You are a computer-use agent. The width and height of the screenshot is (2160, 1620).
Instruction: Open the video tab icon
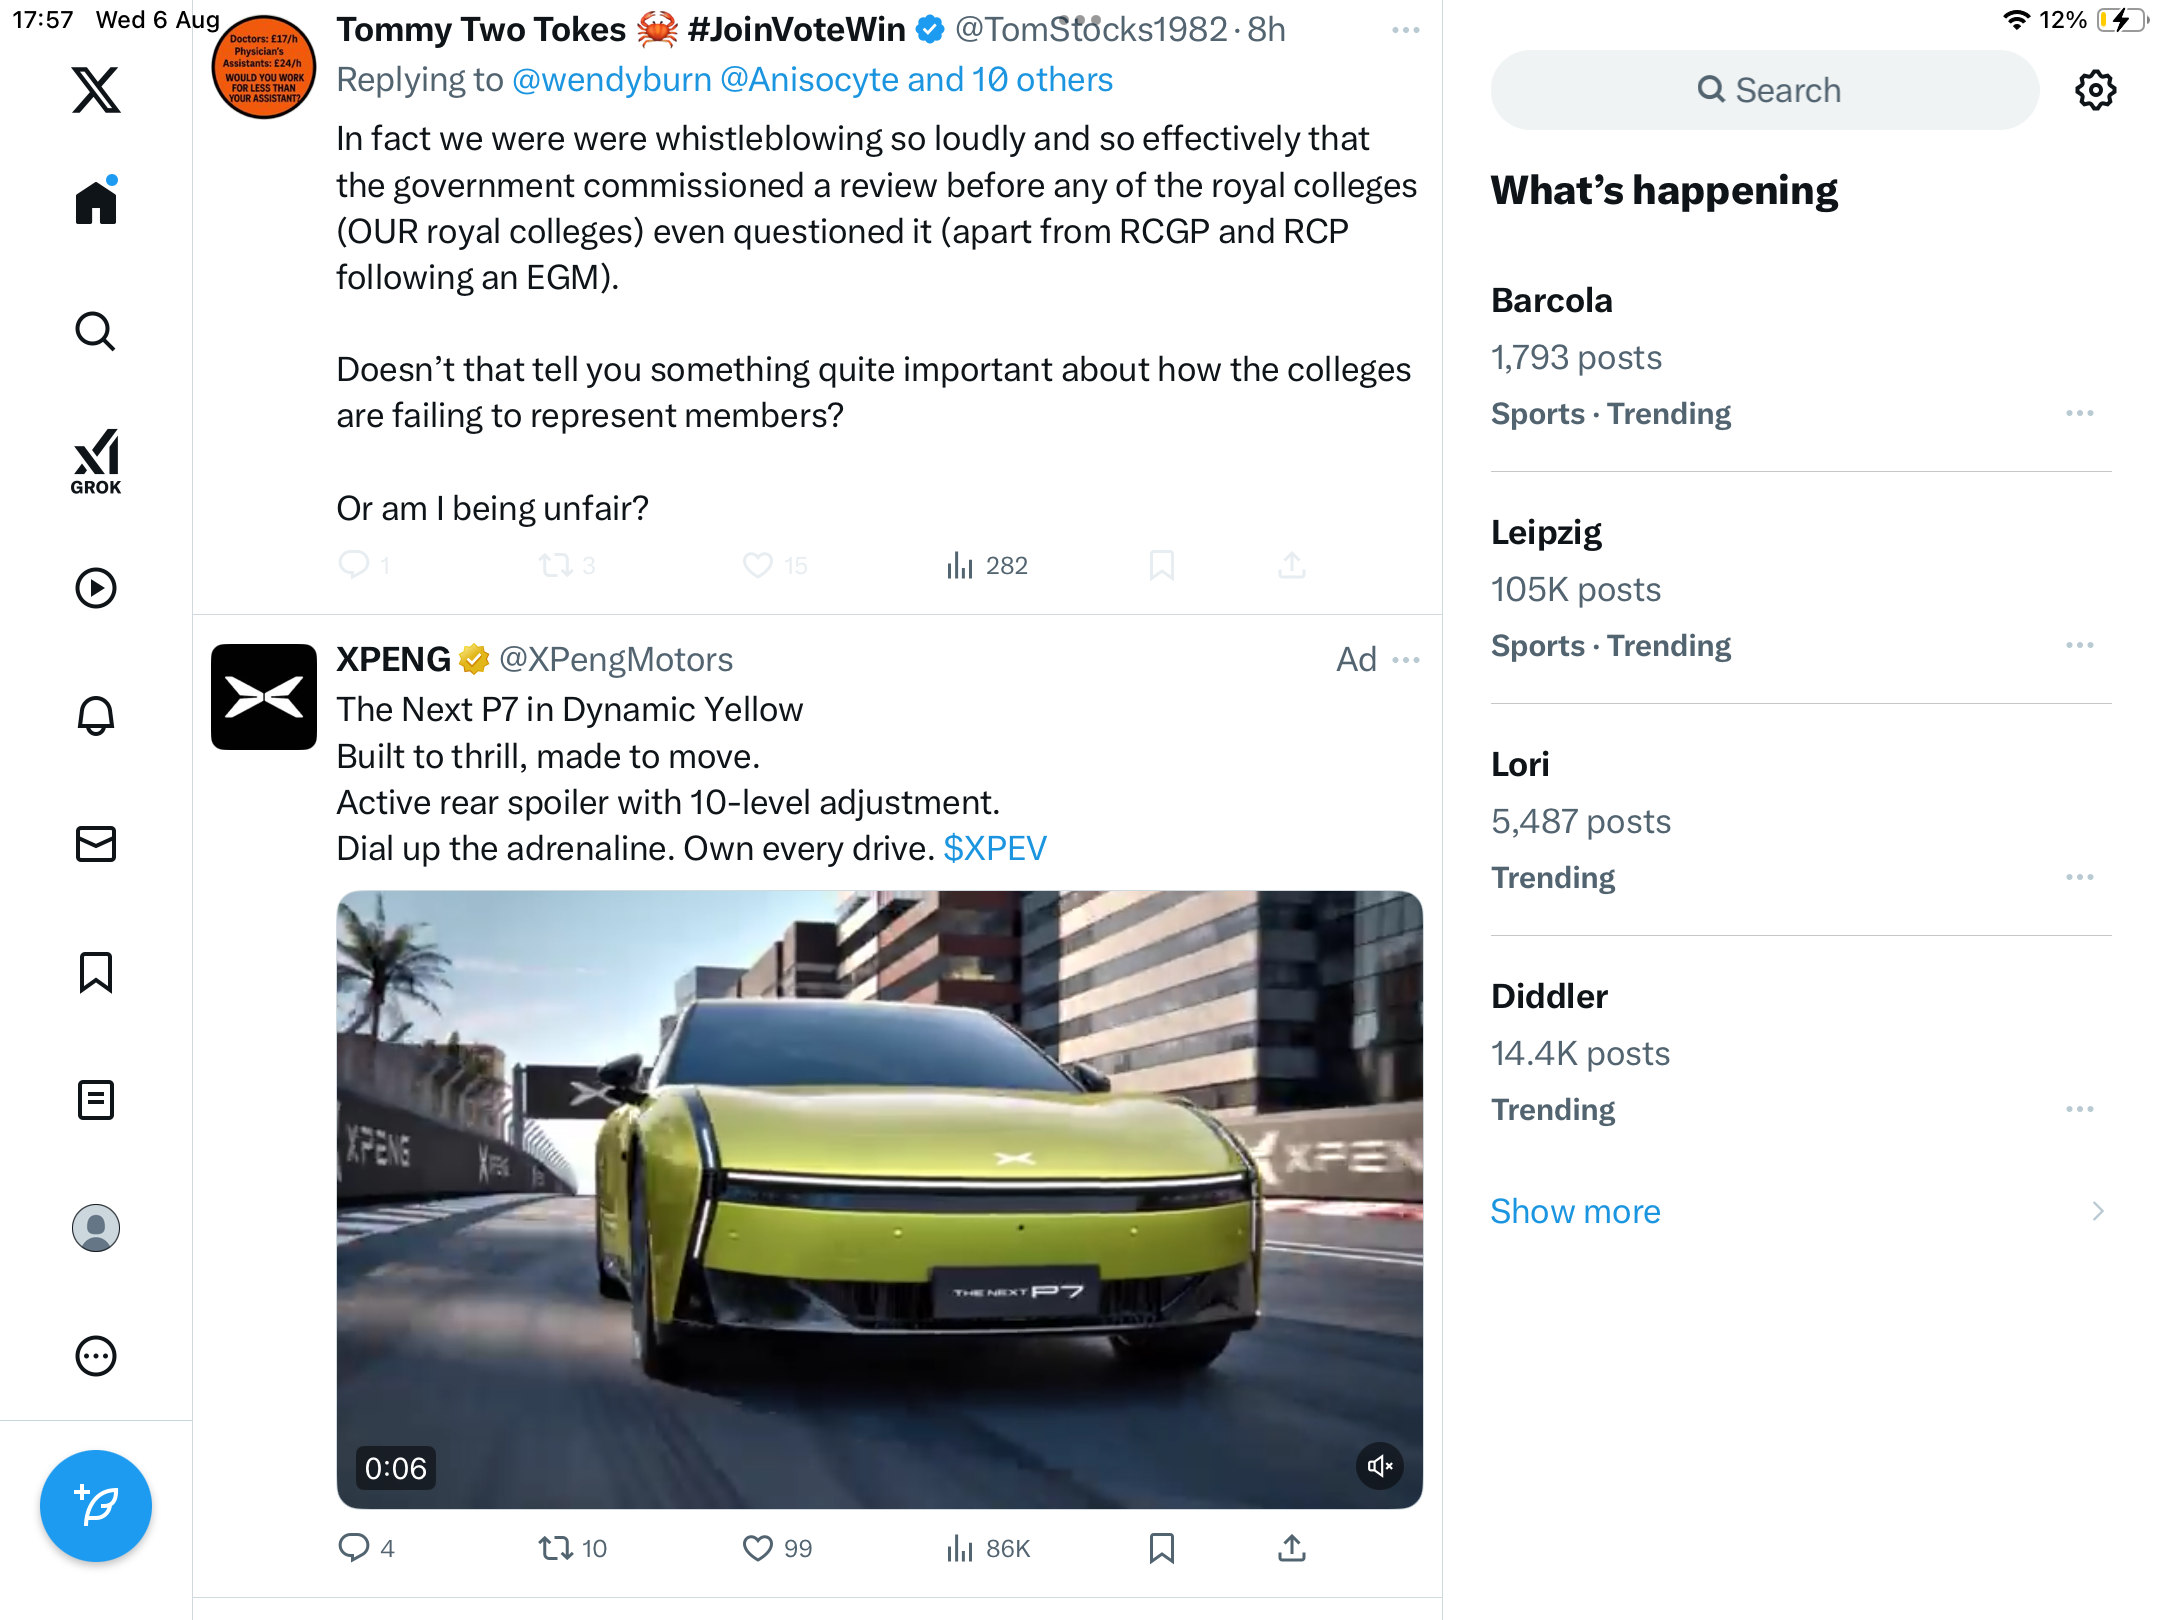[96, 588]
